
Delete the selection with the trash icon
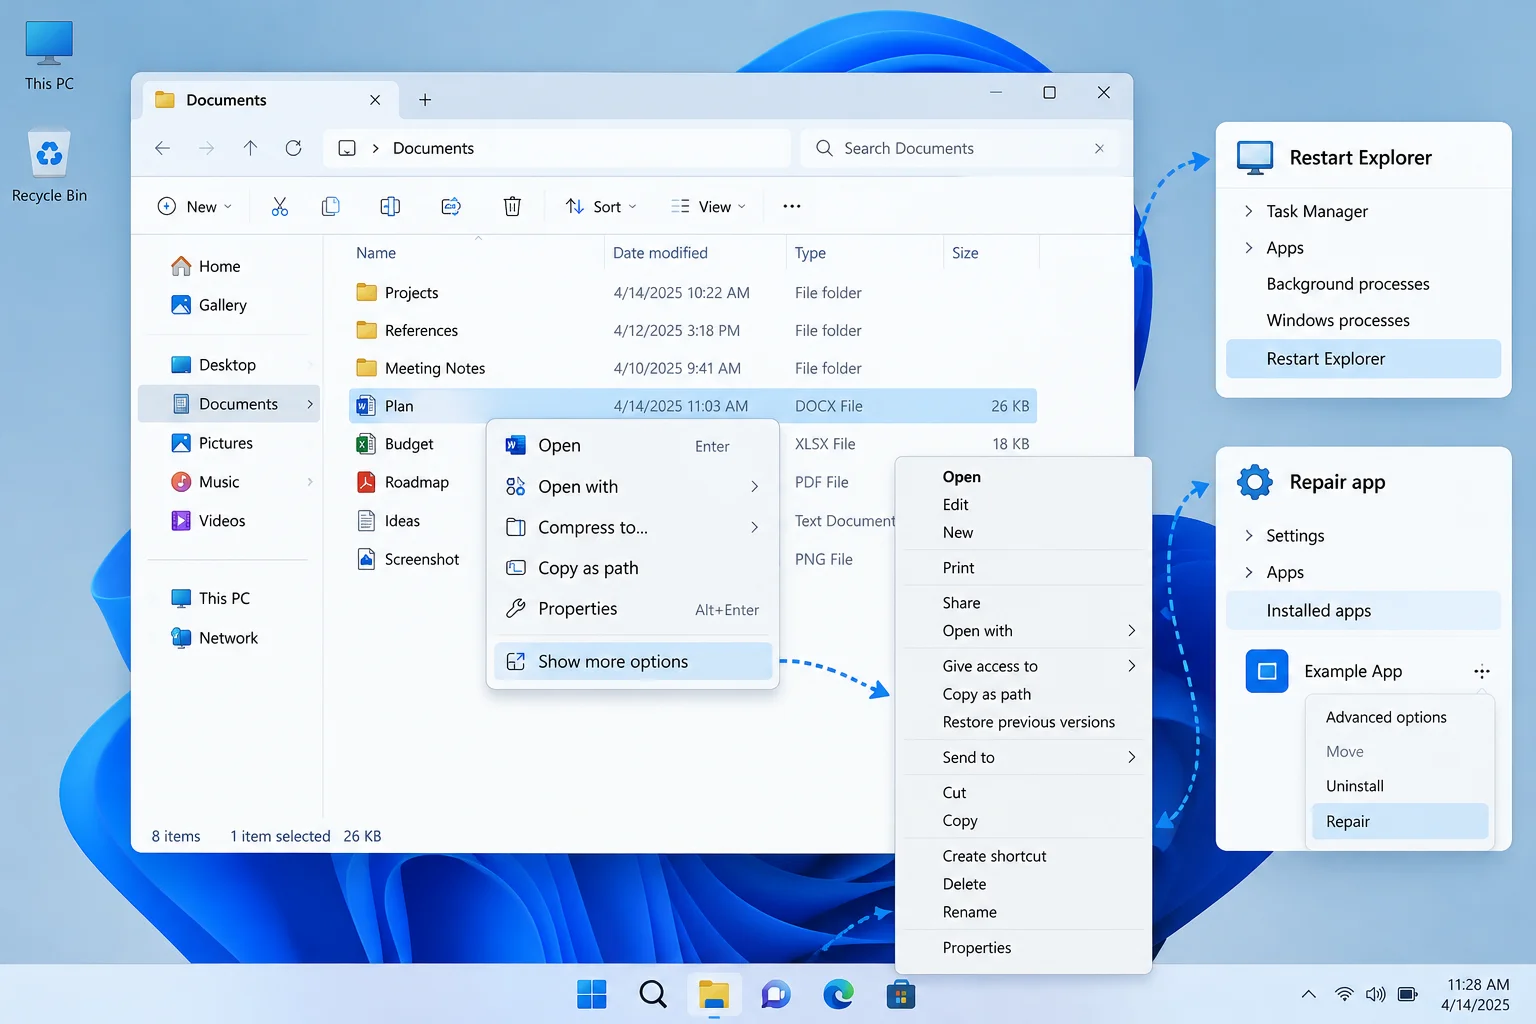click(x=512, y=207)
